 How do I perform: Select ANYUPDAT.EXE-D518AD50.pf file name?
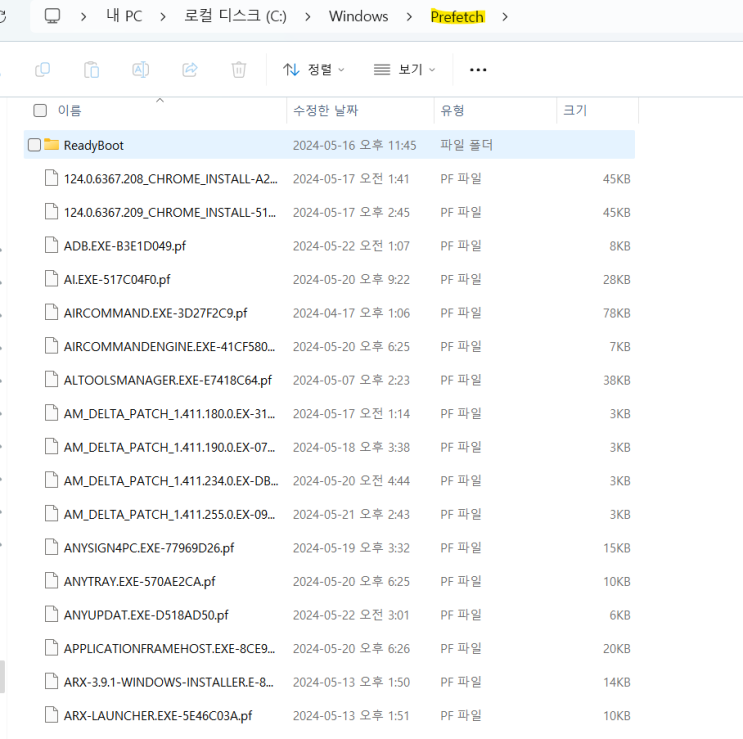[x=146, y=615]
